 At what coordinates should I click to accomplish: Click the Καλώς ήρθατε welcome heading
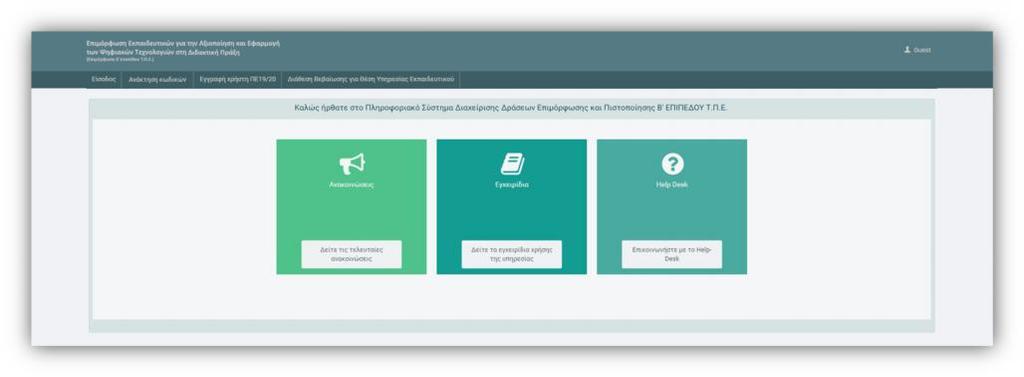(511, 108)
